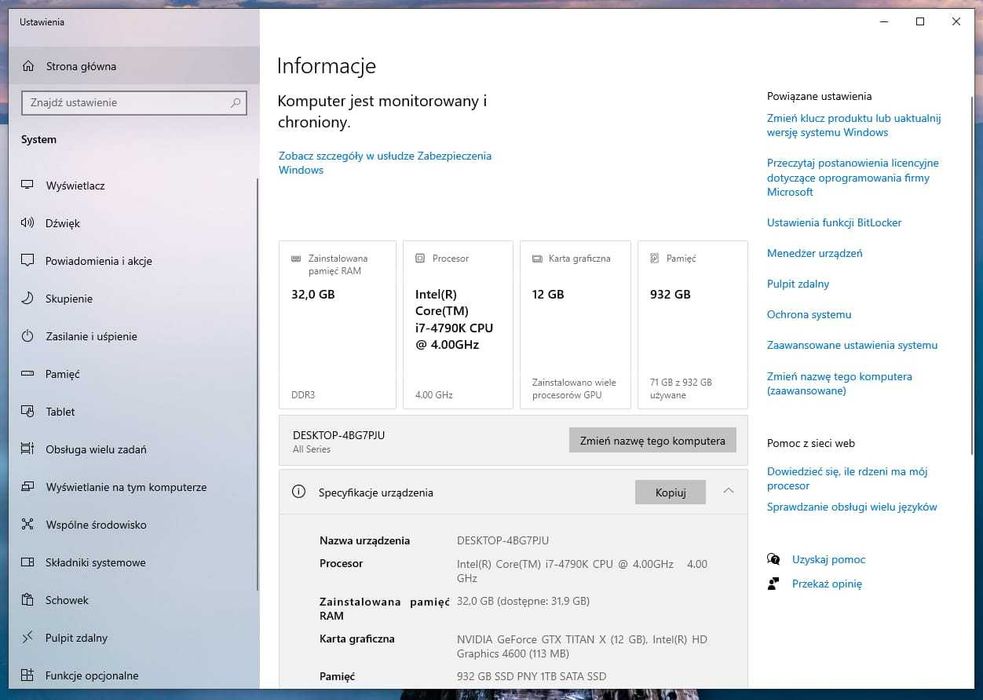
Task: Click the Uzyskaj pomoc chat icon
Action: click(774, 559)
